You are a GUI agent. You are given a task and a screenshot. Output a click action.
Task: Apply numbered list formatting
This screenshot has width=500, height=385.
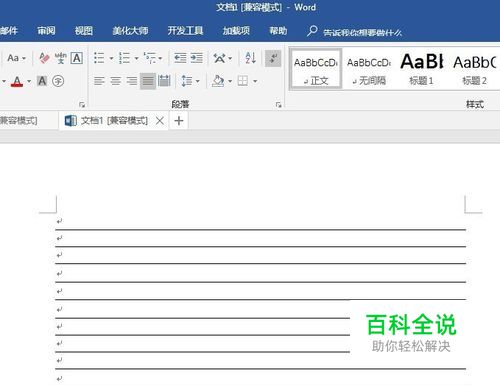tap(124, 58)
